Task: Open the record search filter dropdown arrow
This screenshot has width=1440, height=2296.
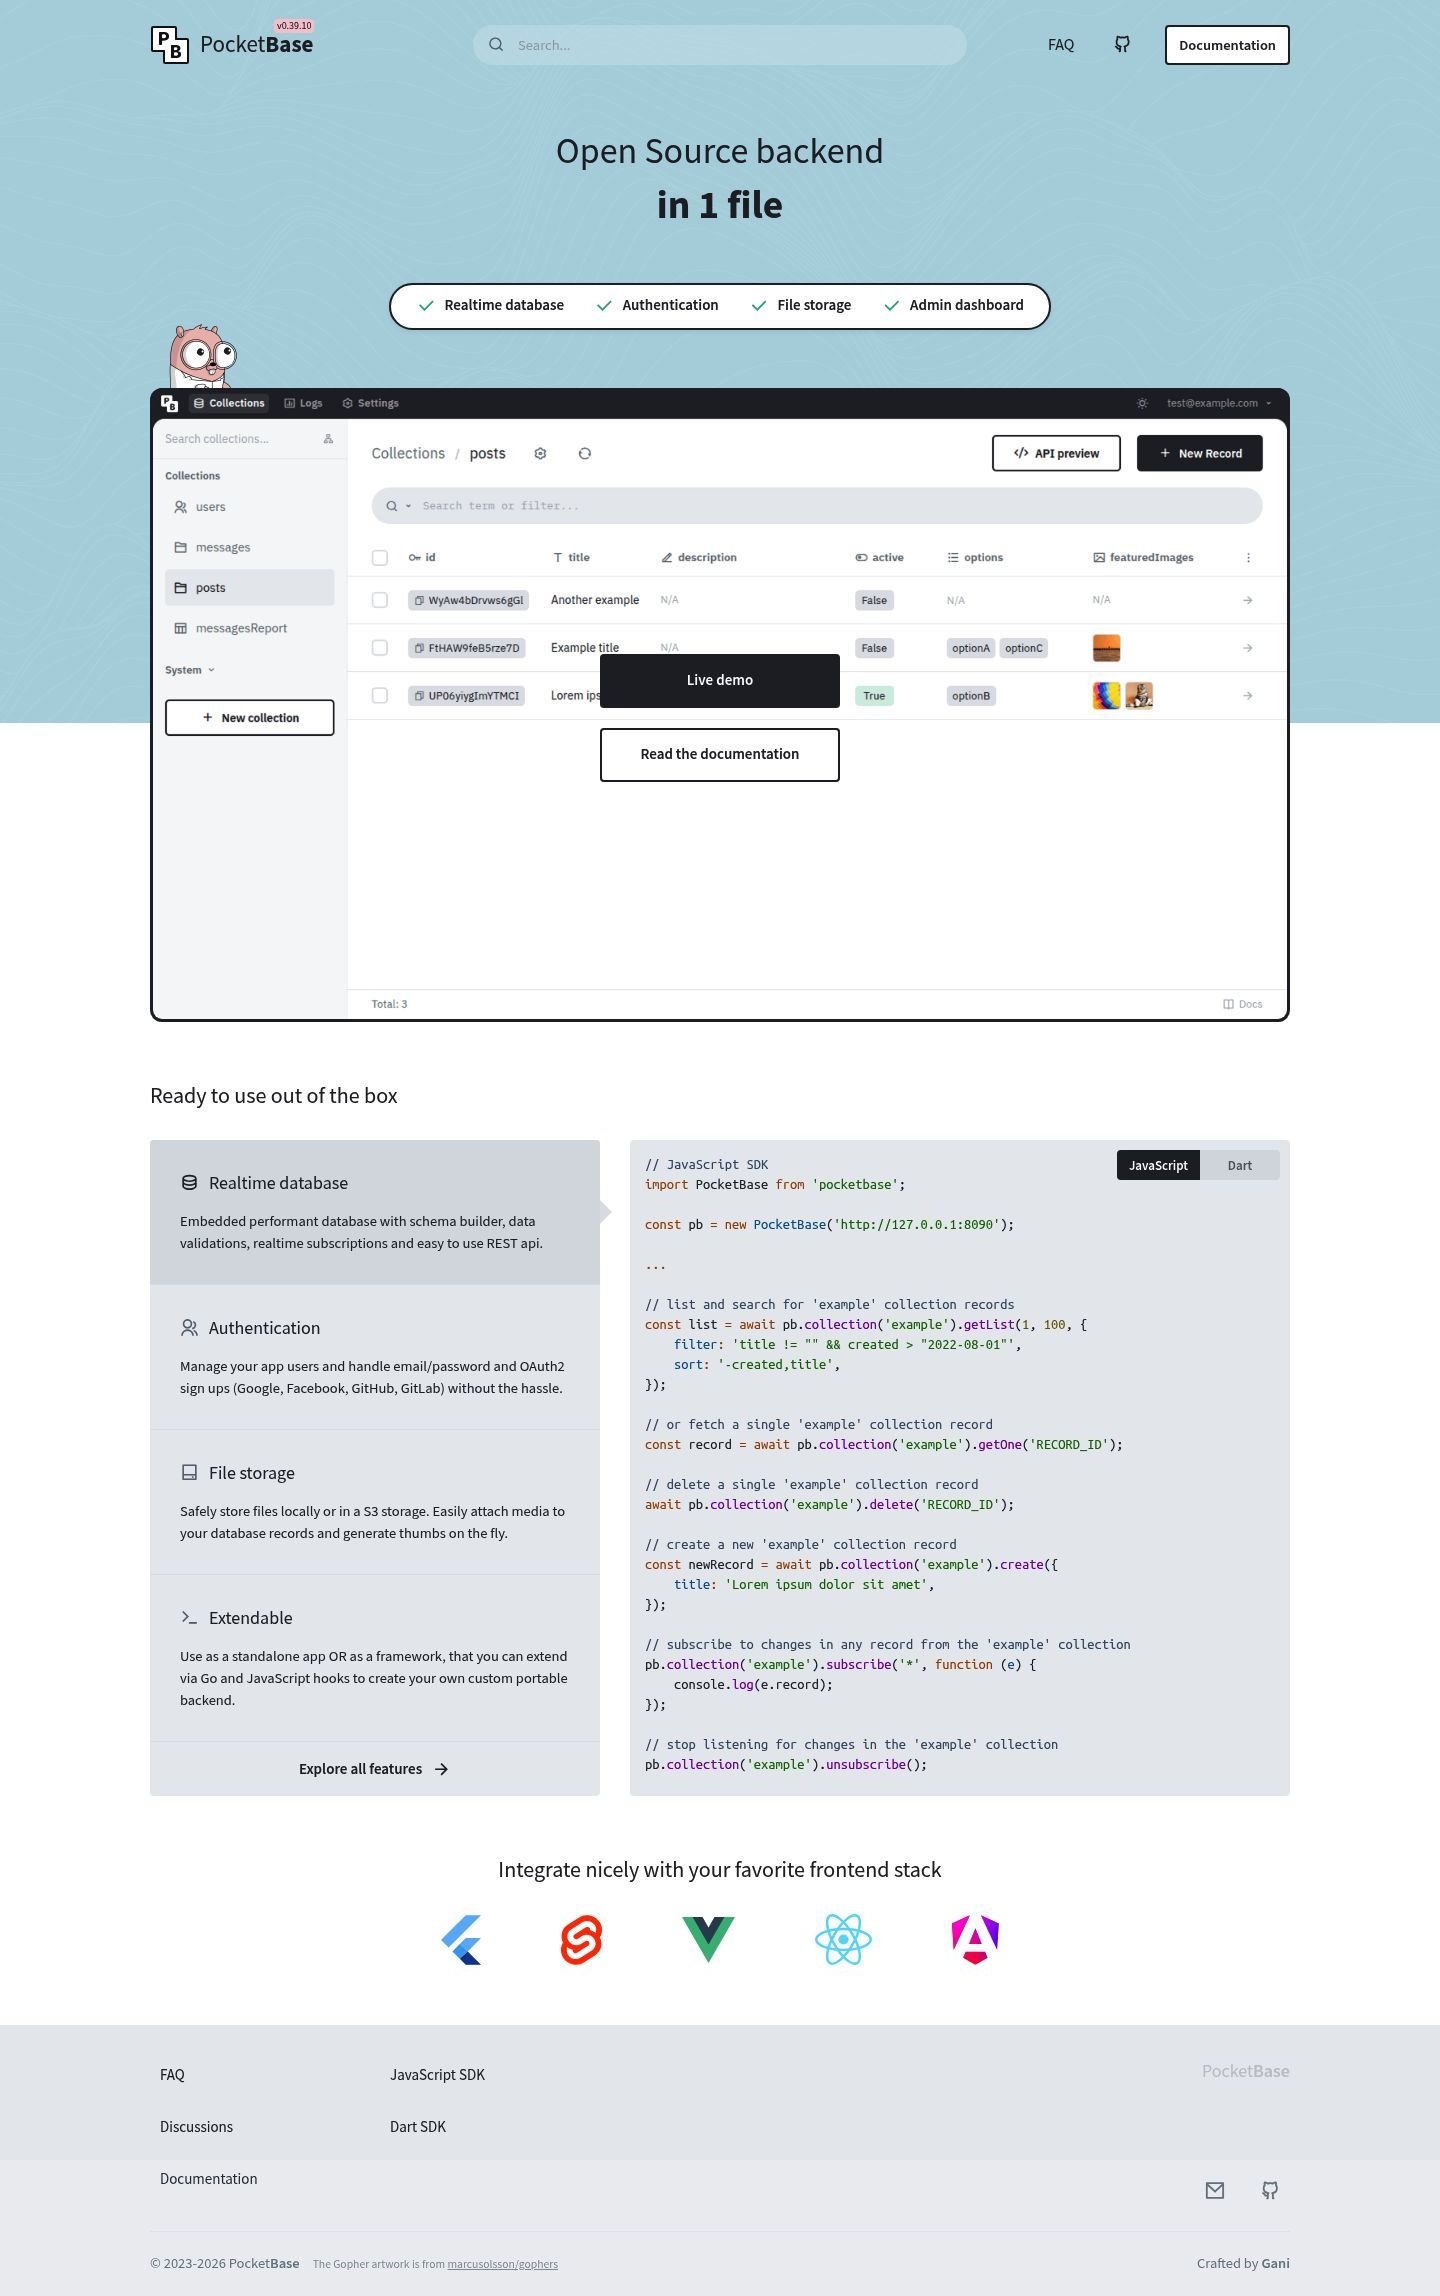Action: (408, 506)
